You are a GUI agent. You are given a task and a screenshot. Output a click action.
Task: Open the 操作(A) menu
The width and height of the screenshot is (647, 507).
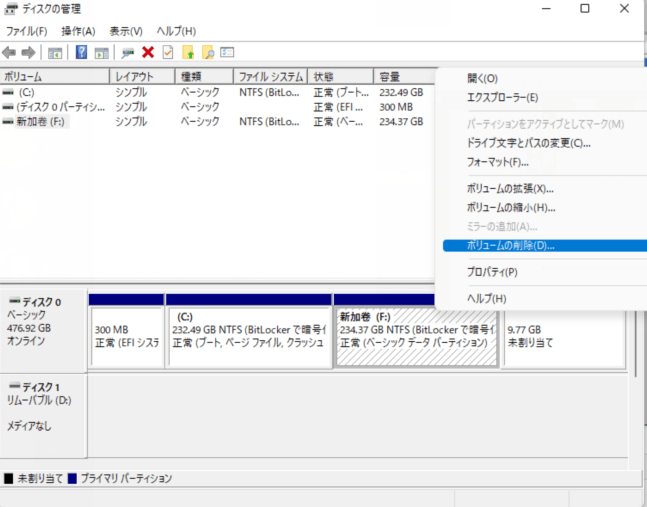(x=78, y=31)
